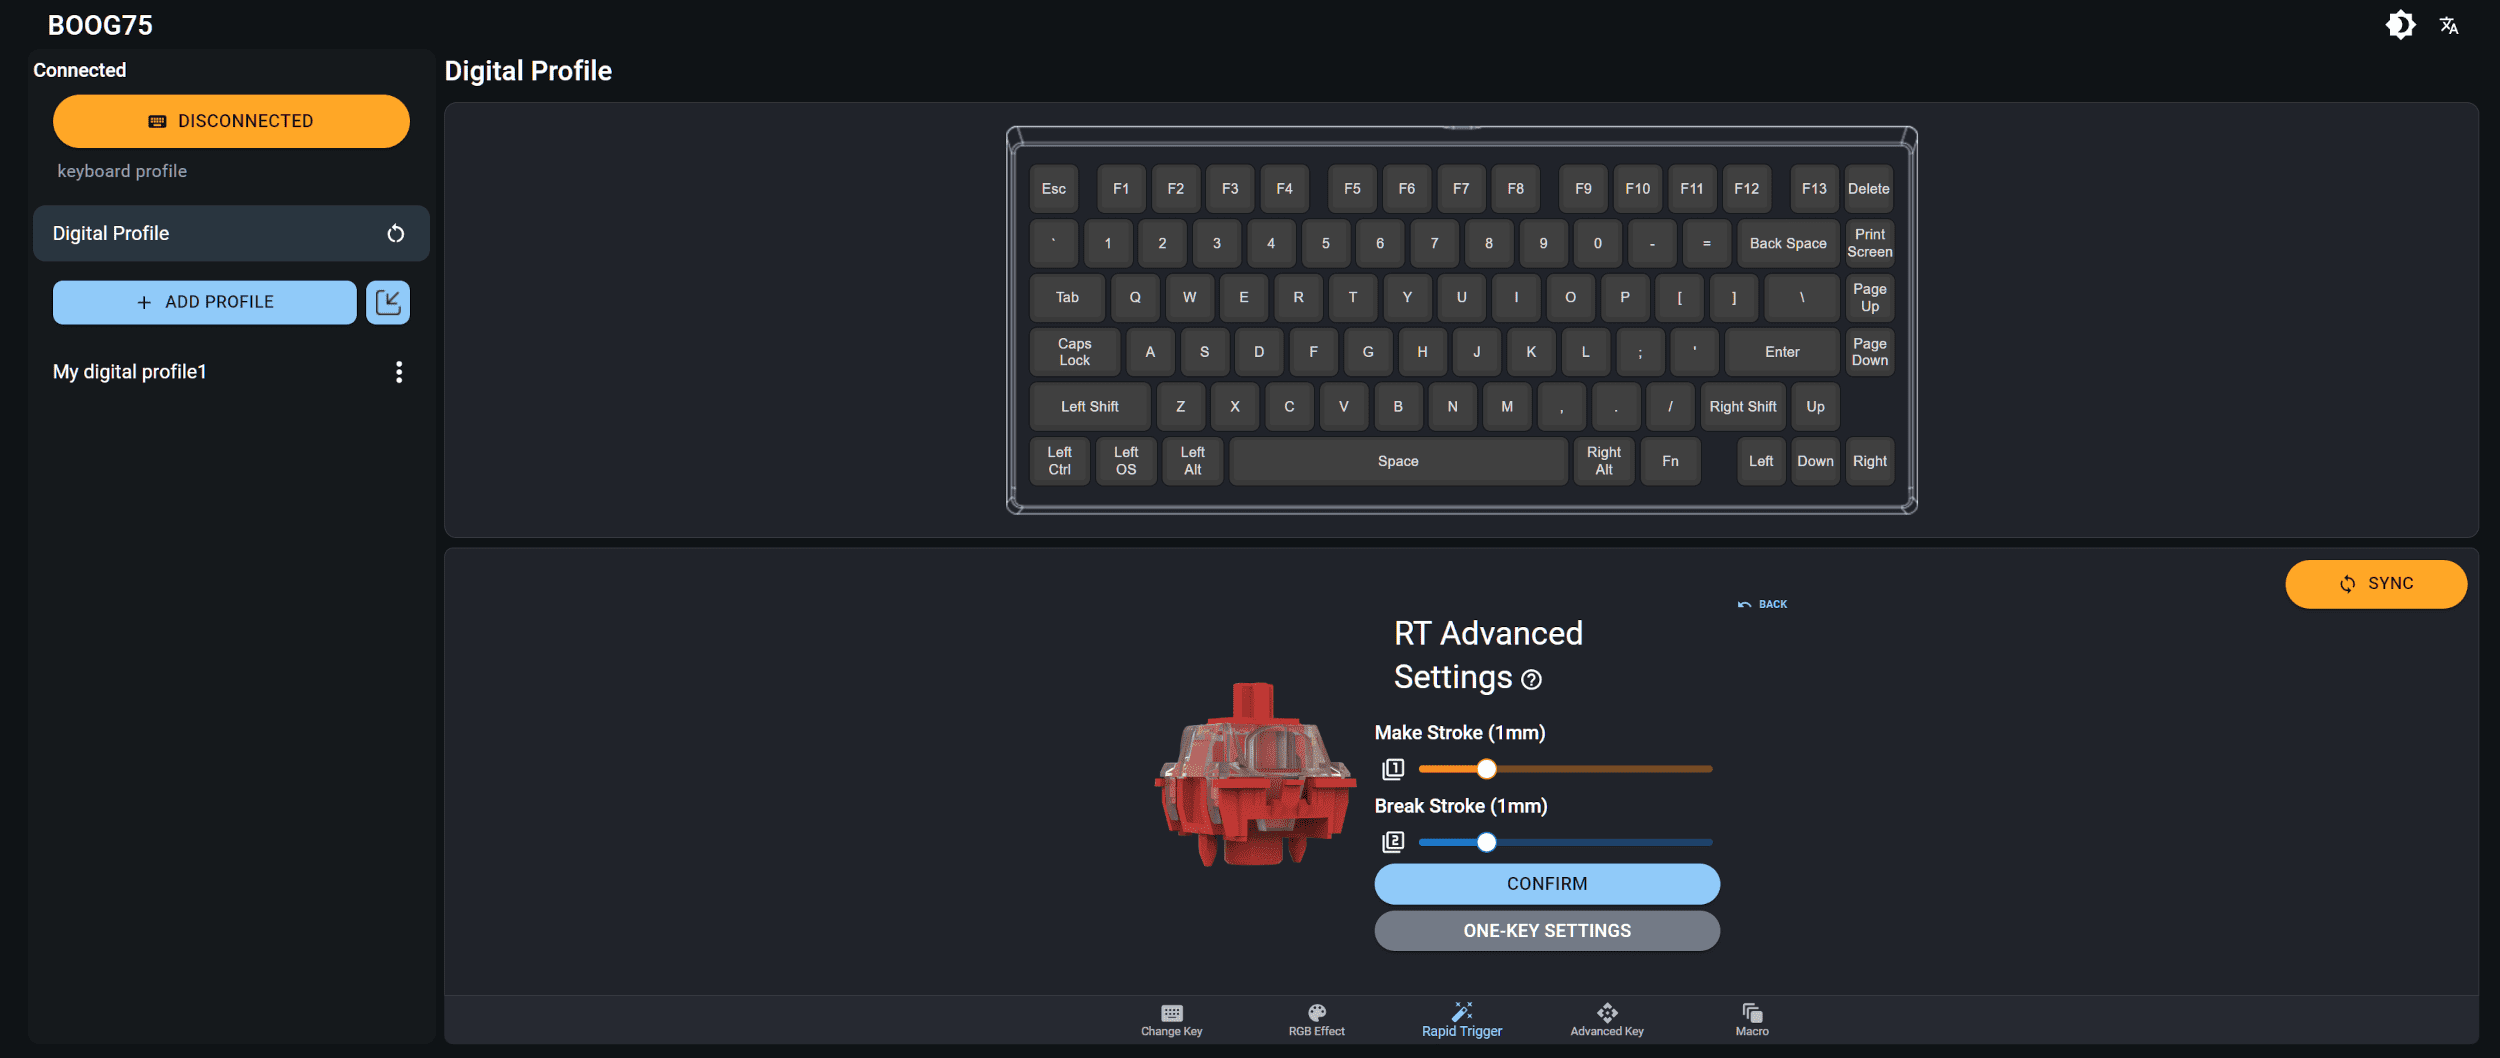Click the Break Stroke number 2 icon

pos(1393,842)
